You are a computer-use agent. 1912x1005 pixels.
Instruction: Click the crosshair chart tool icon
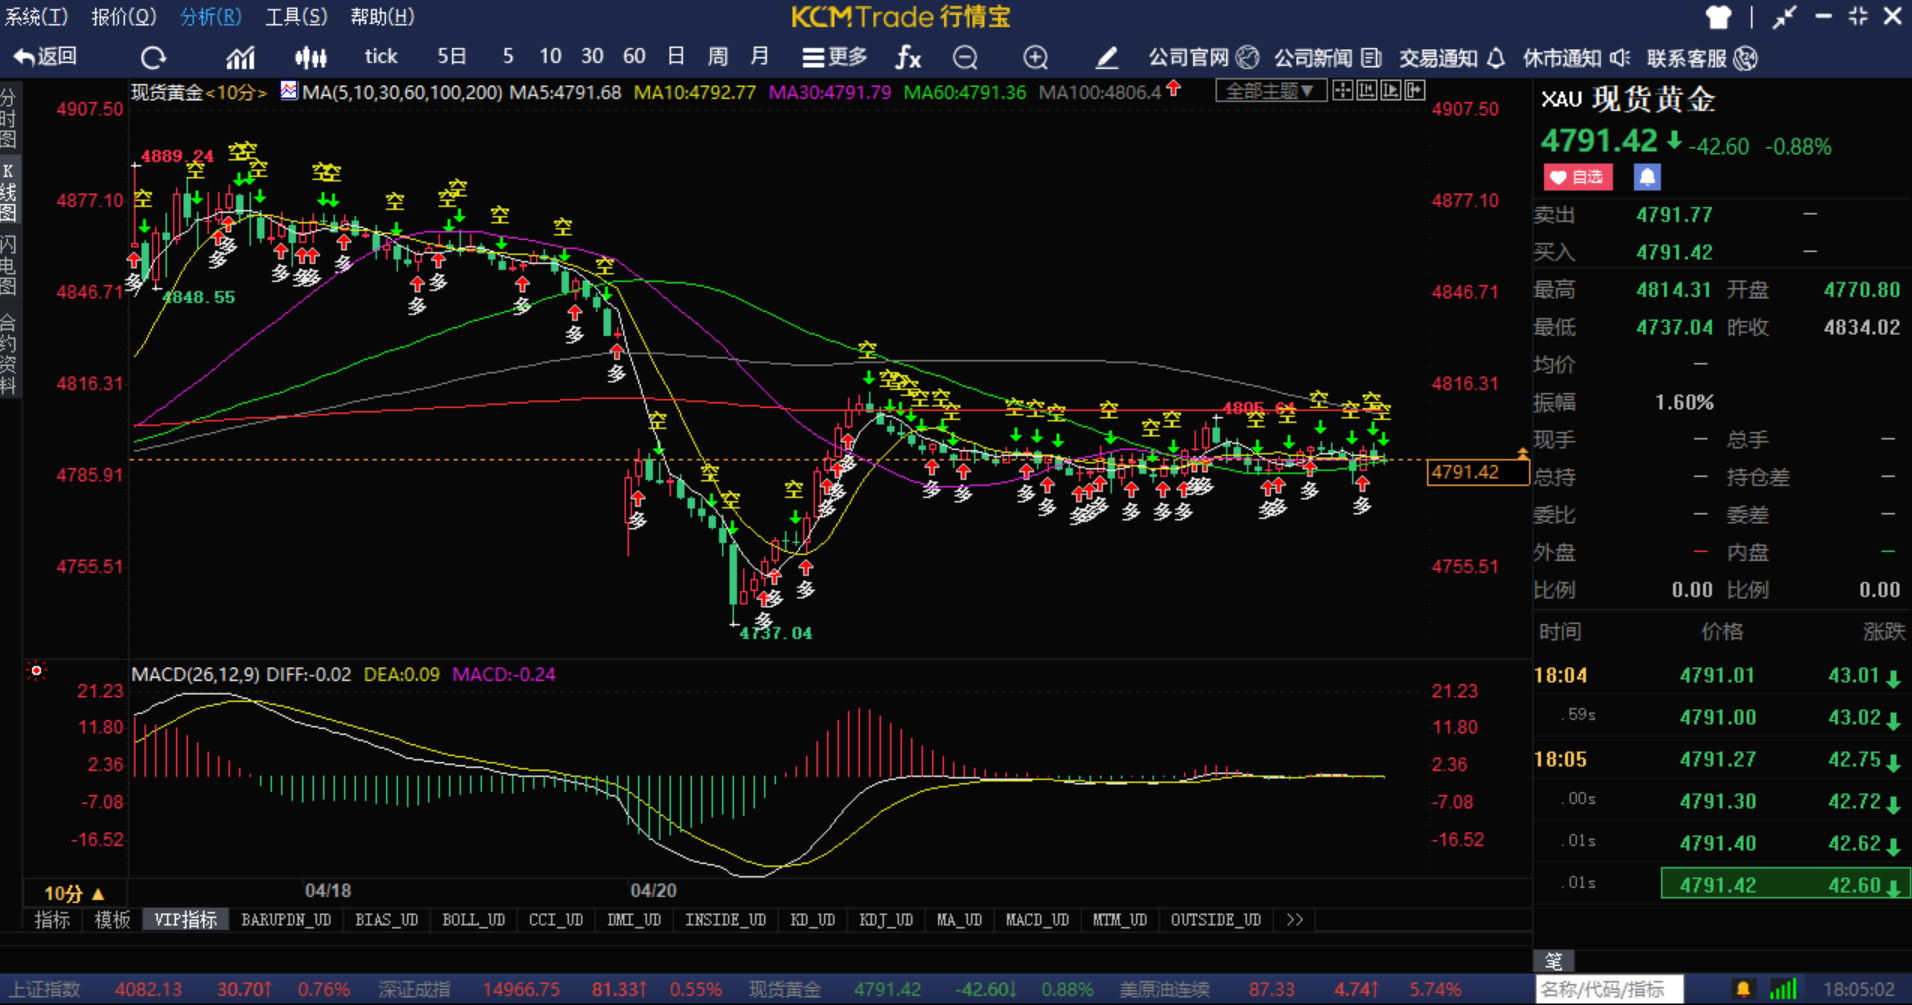click(1342, 91)
